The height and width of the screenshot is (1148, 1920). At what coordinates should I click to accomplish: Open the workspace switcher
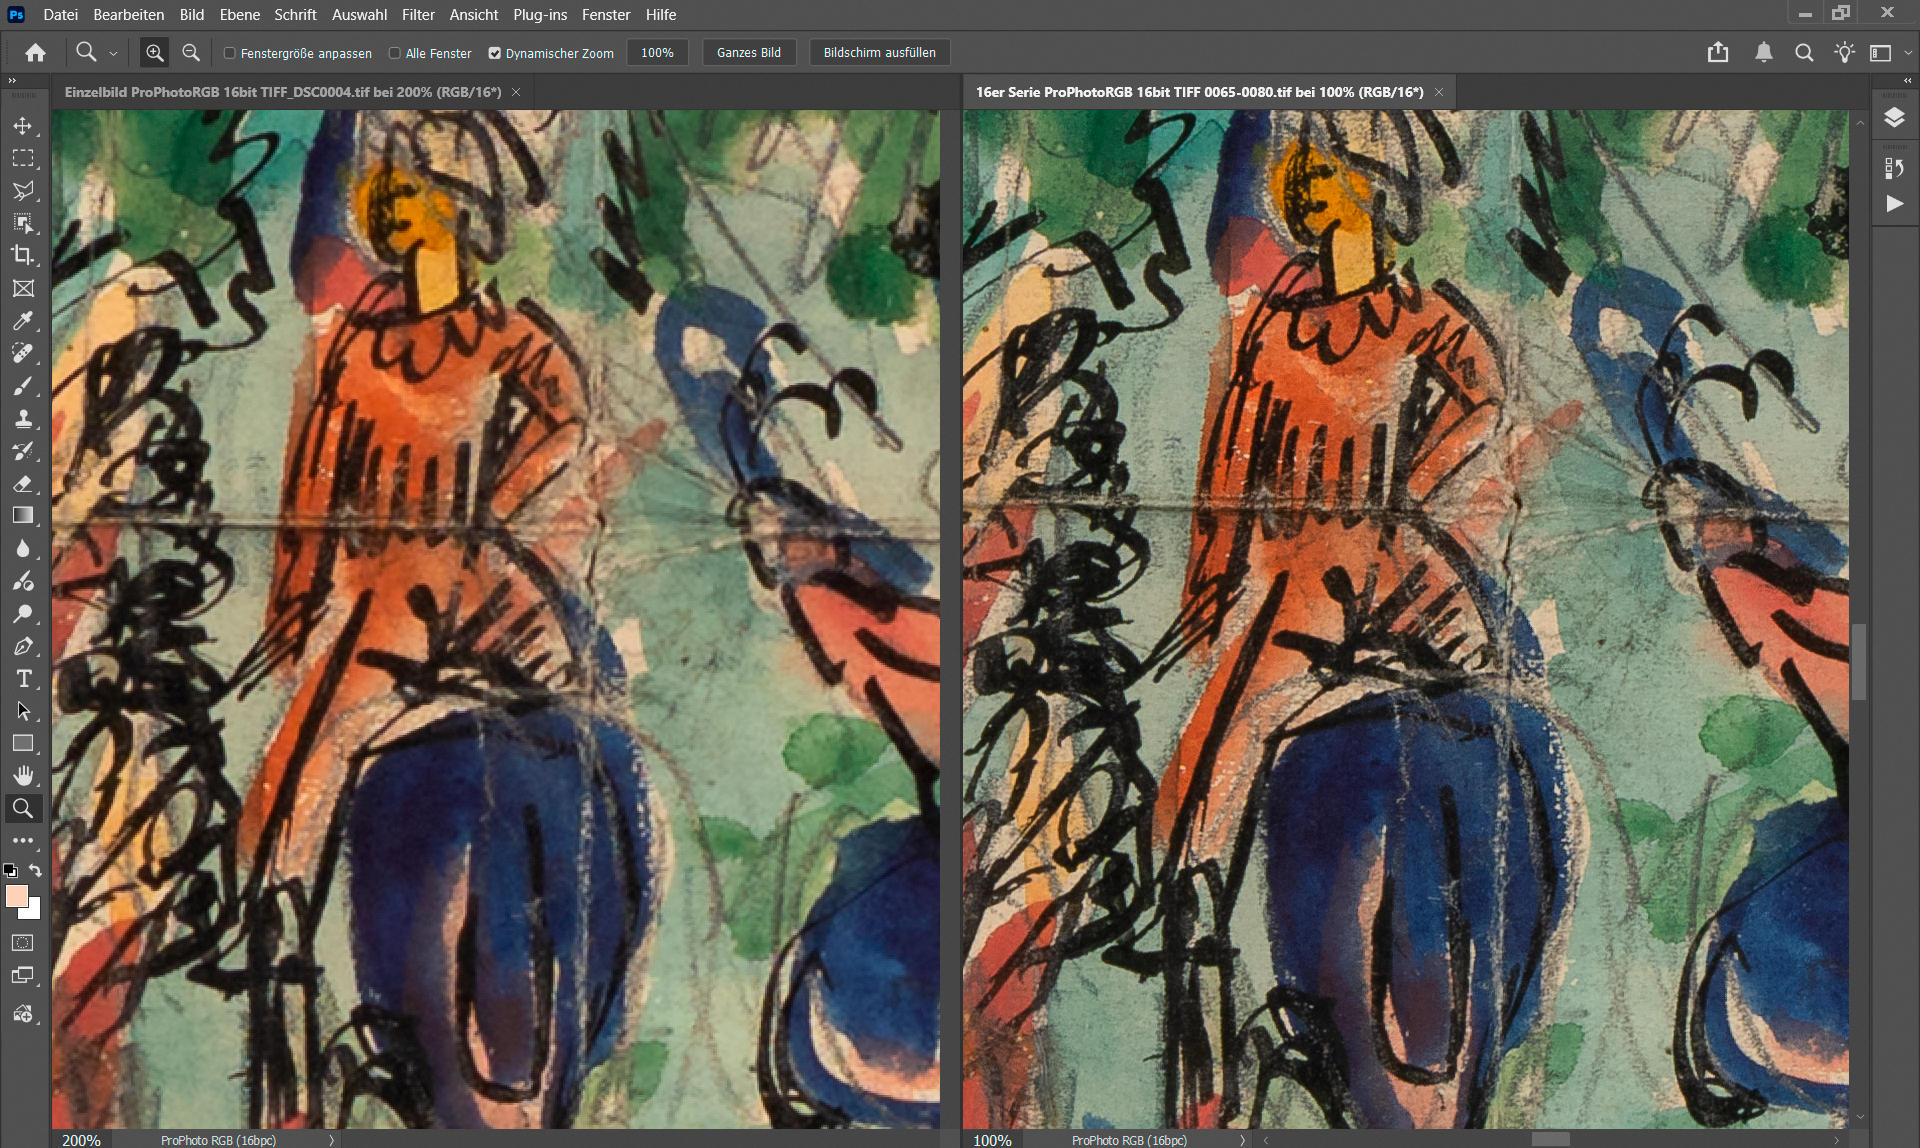click(1881, 53)
